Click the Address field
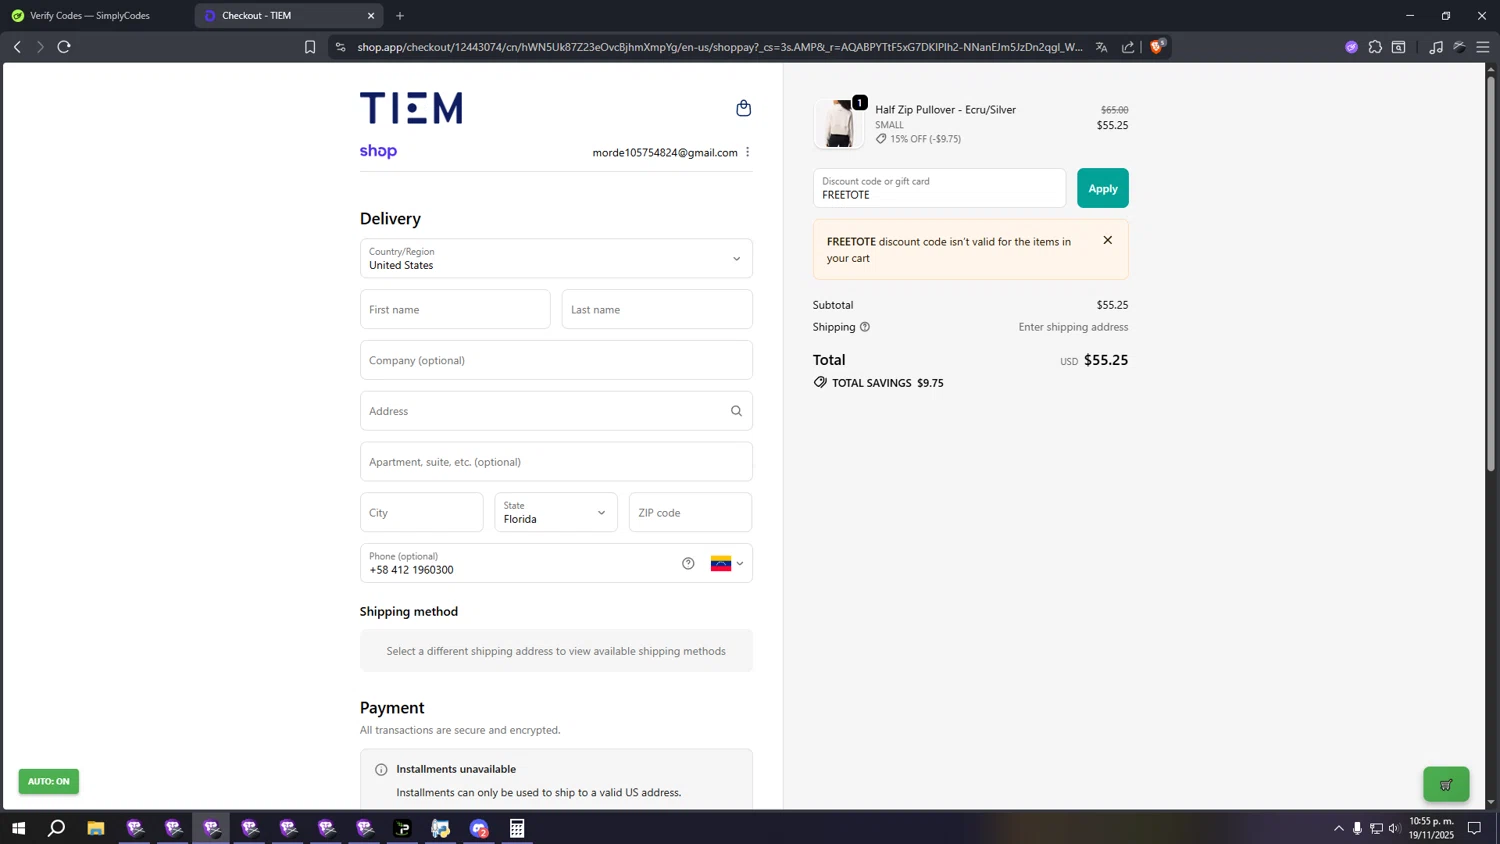This screenshot has width=1500, height=844. tap(556, 411)
